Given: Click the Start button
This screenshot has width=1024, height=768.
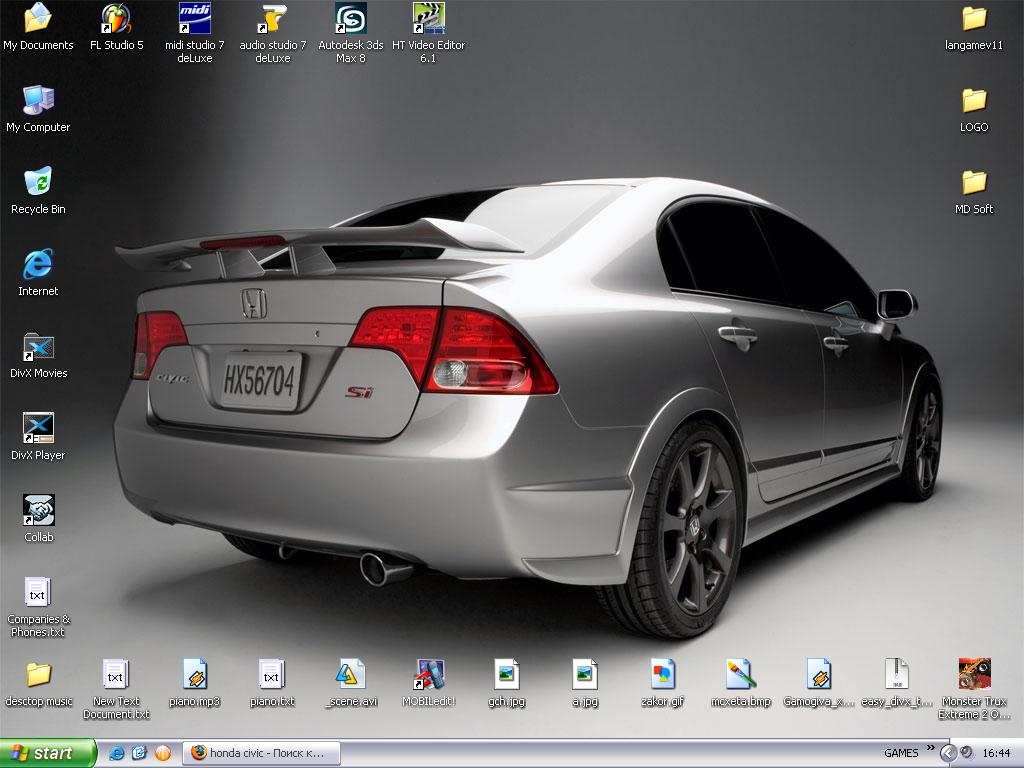Looking at the screenshot, I should pyautogui.click(x=48, y=753).
